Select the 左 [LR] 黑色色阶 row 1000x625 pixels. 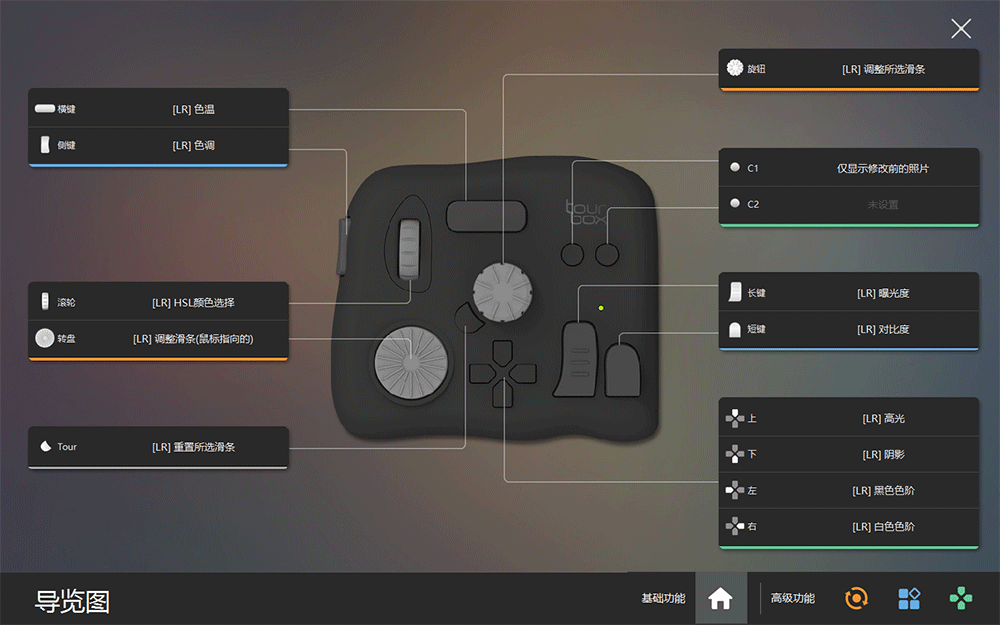coord(849,490)
